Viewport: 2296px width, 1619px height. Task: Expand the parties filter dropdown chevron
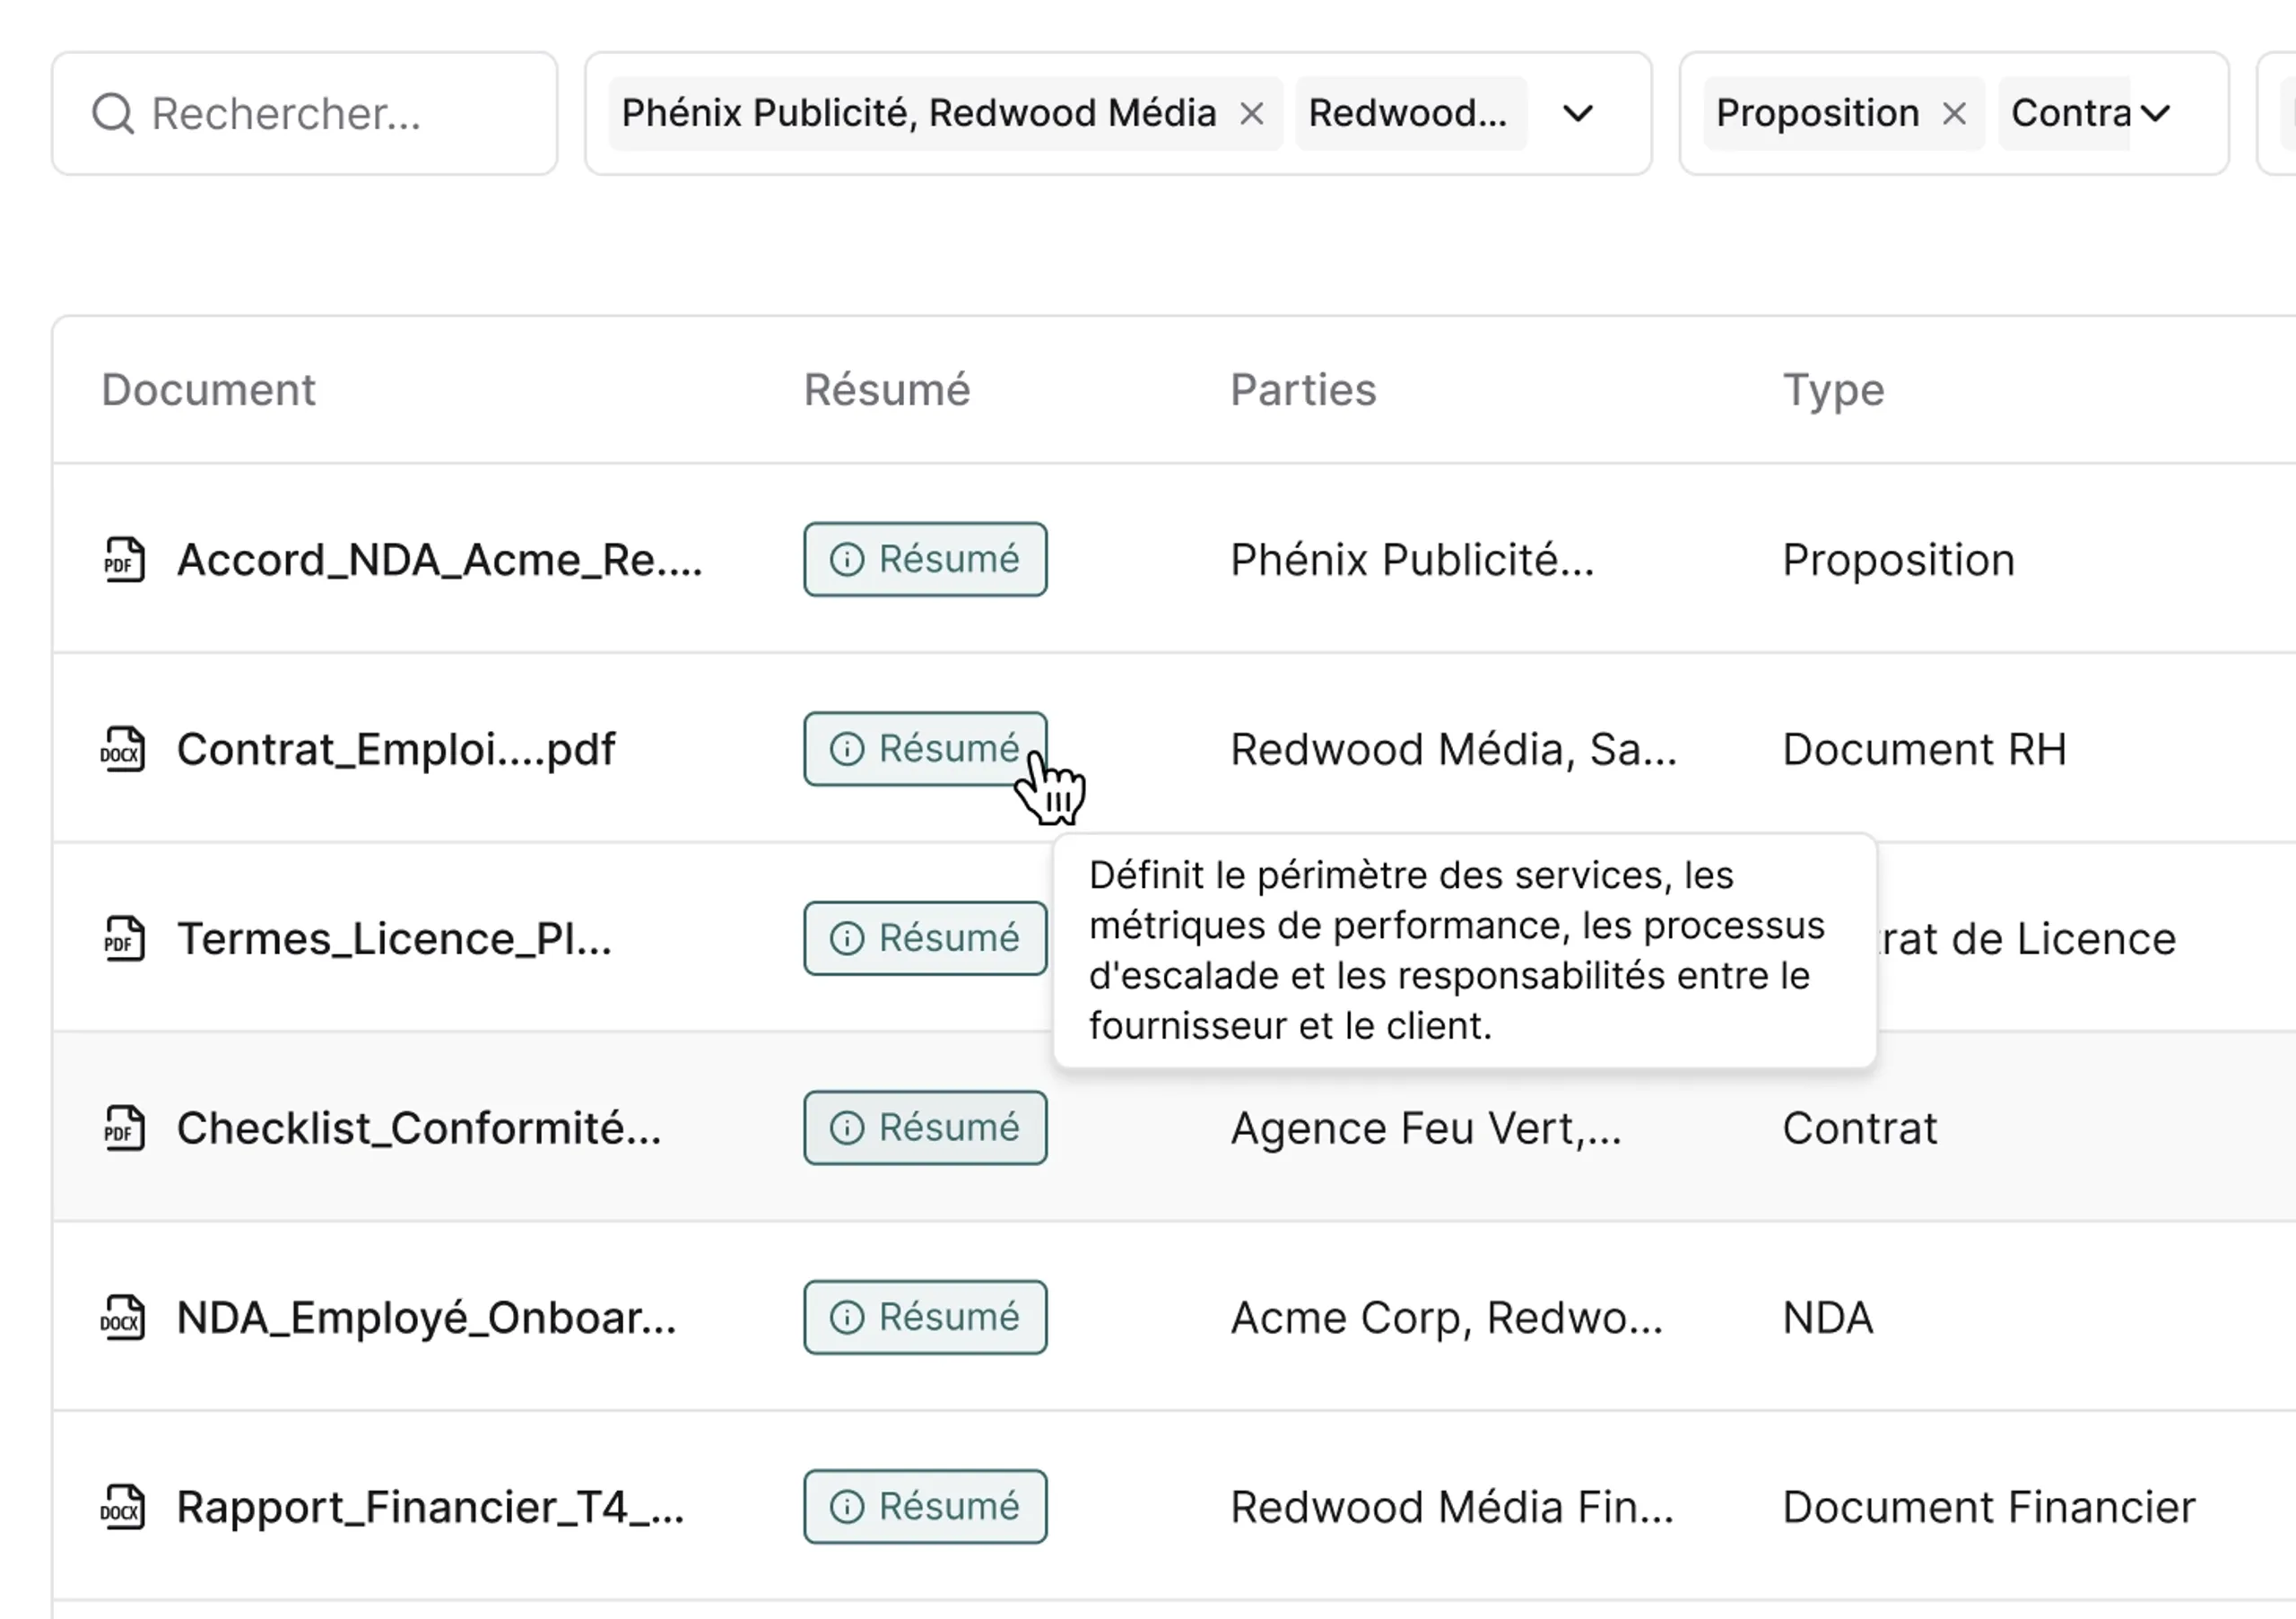[x=1578, y=114]
